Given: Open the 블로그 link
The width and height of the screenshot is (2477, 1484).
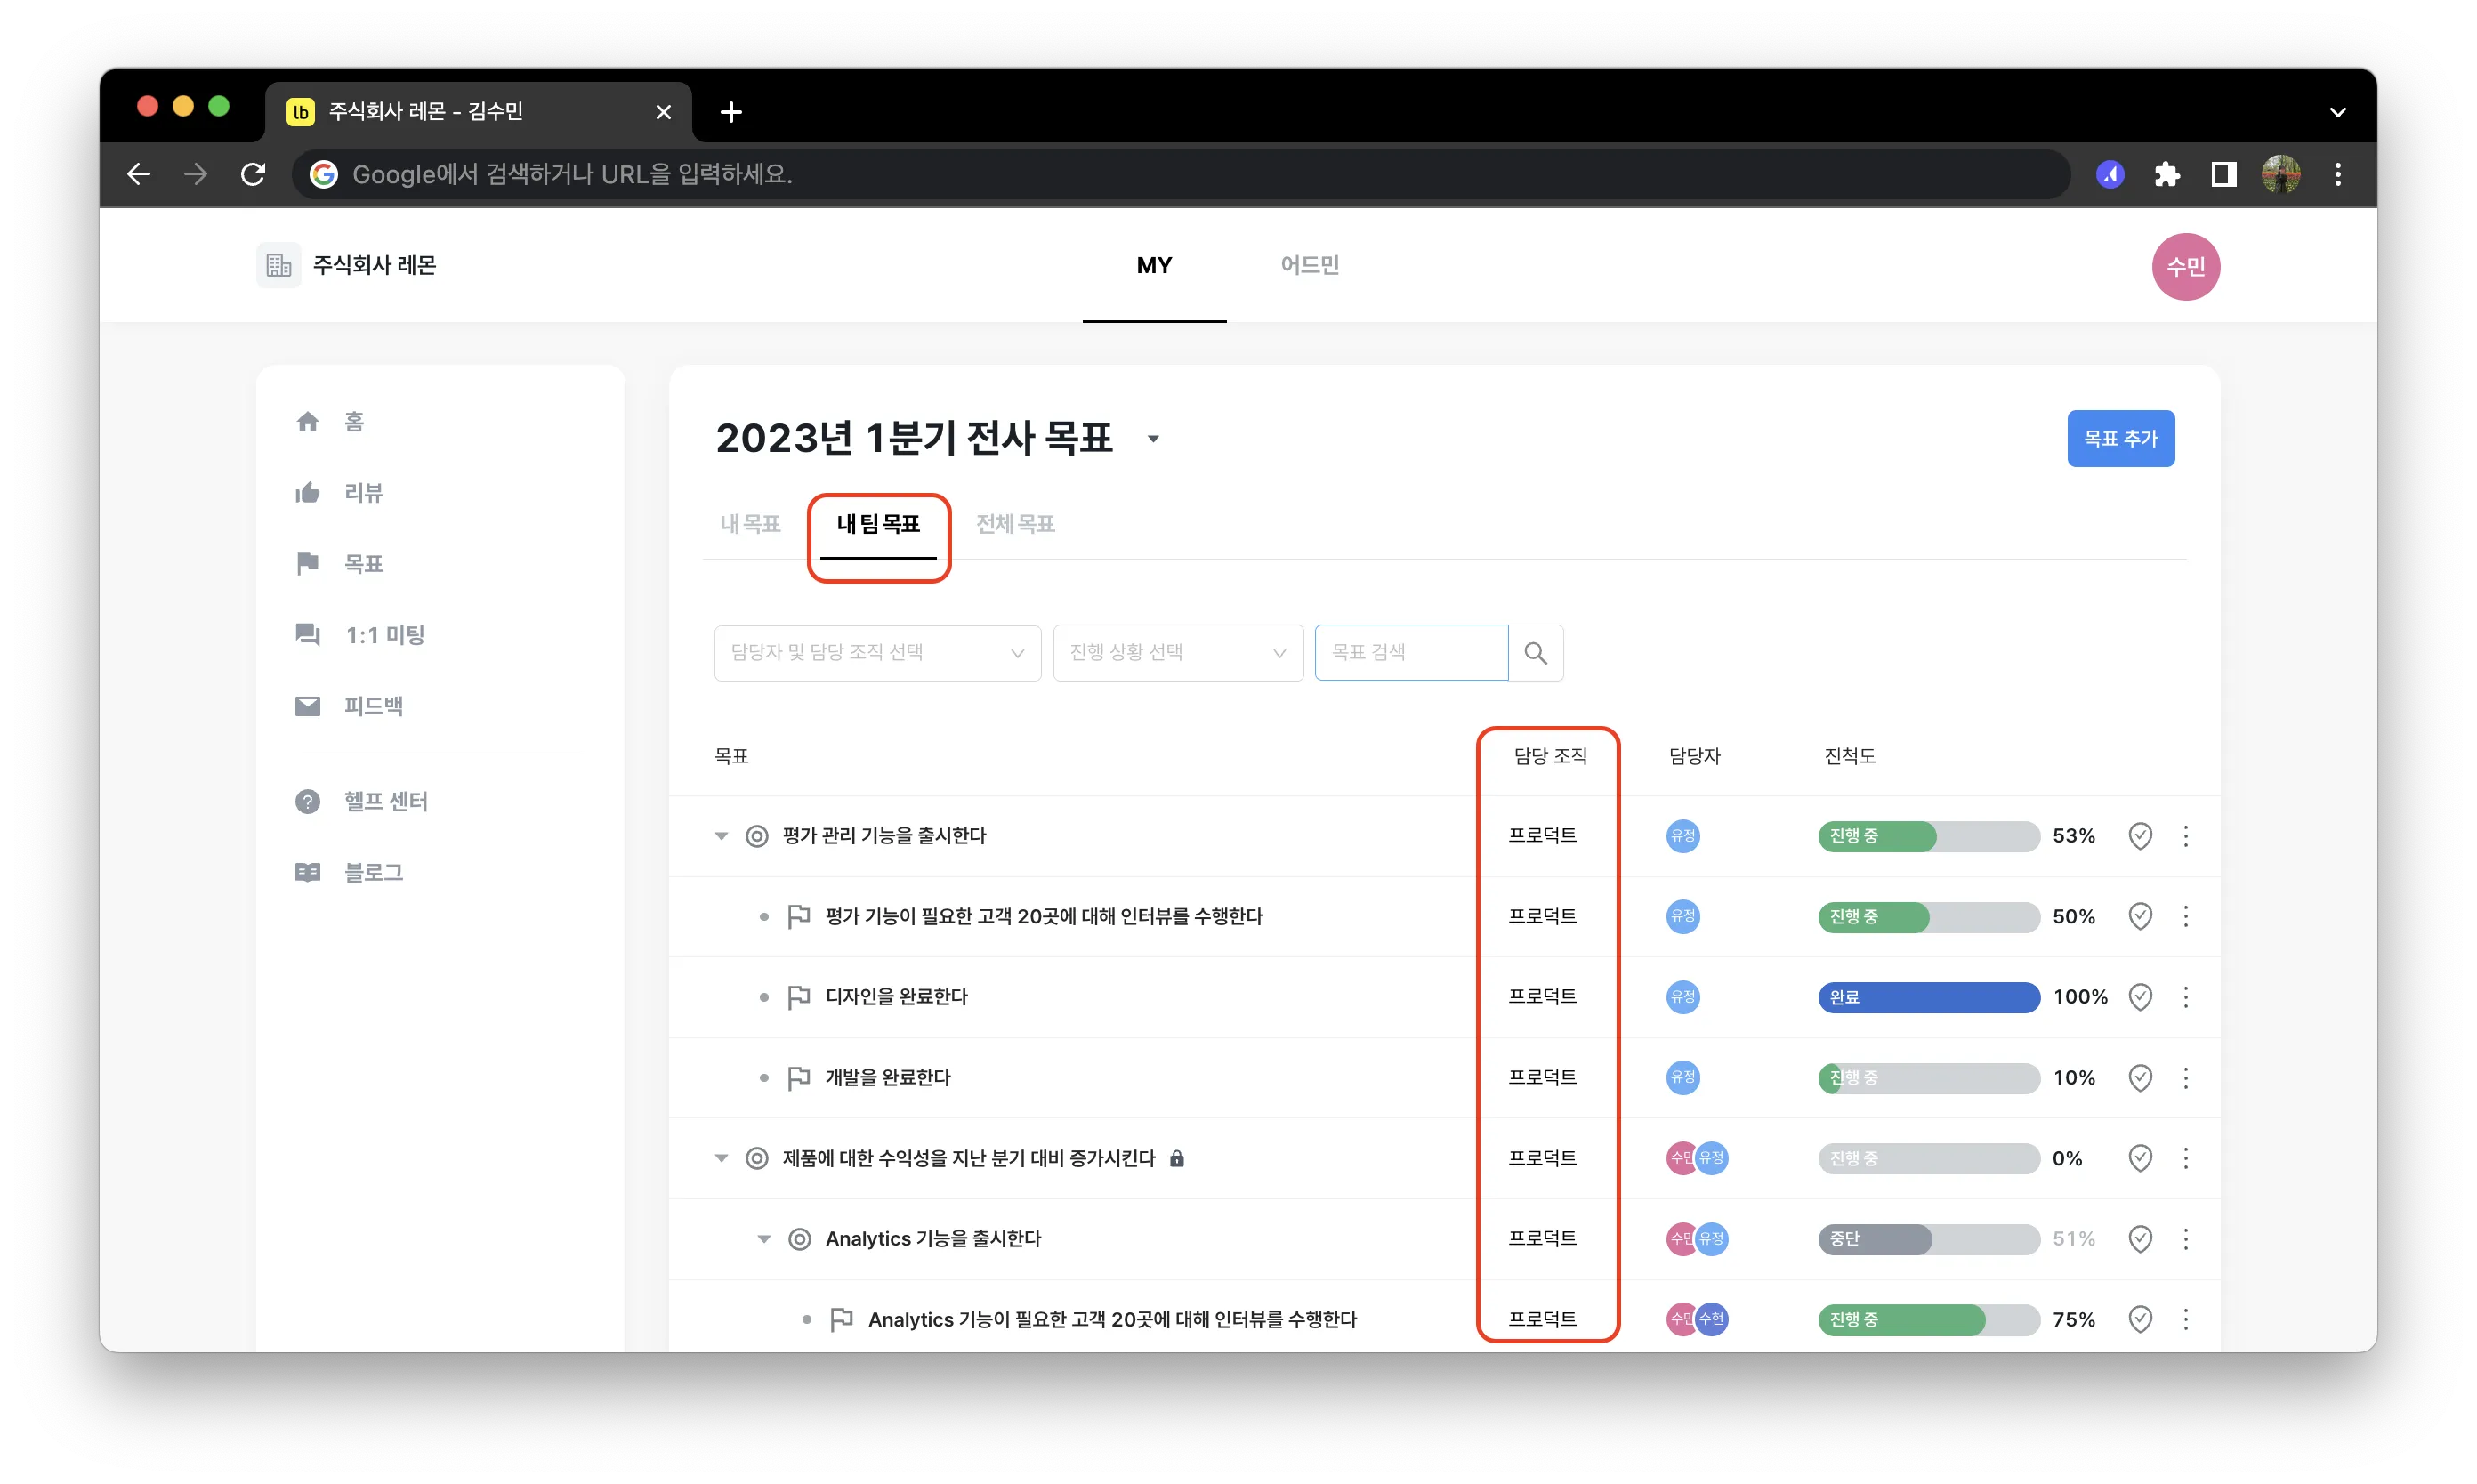Looking at the screenshot, I should (x=349, y=873).
